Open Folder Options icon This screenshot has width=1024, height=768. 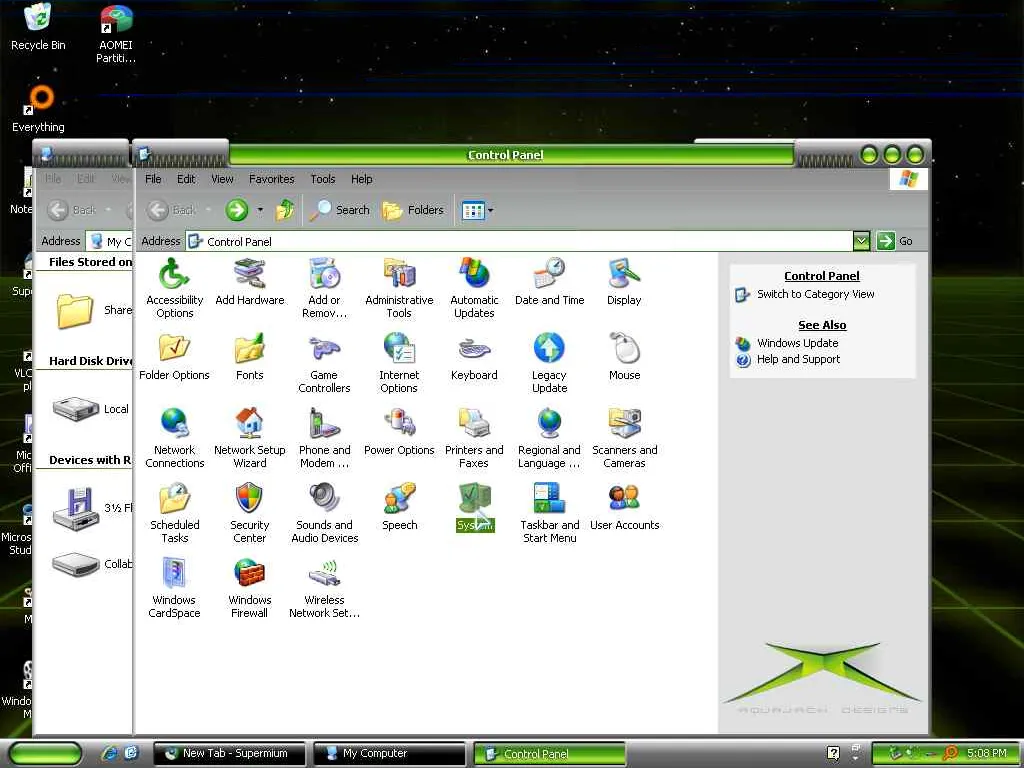tap(174, 357)
